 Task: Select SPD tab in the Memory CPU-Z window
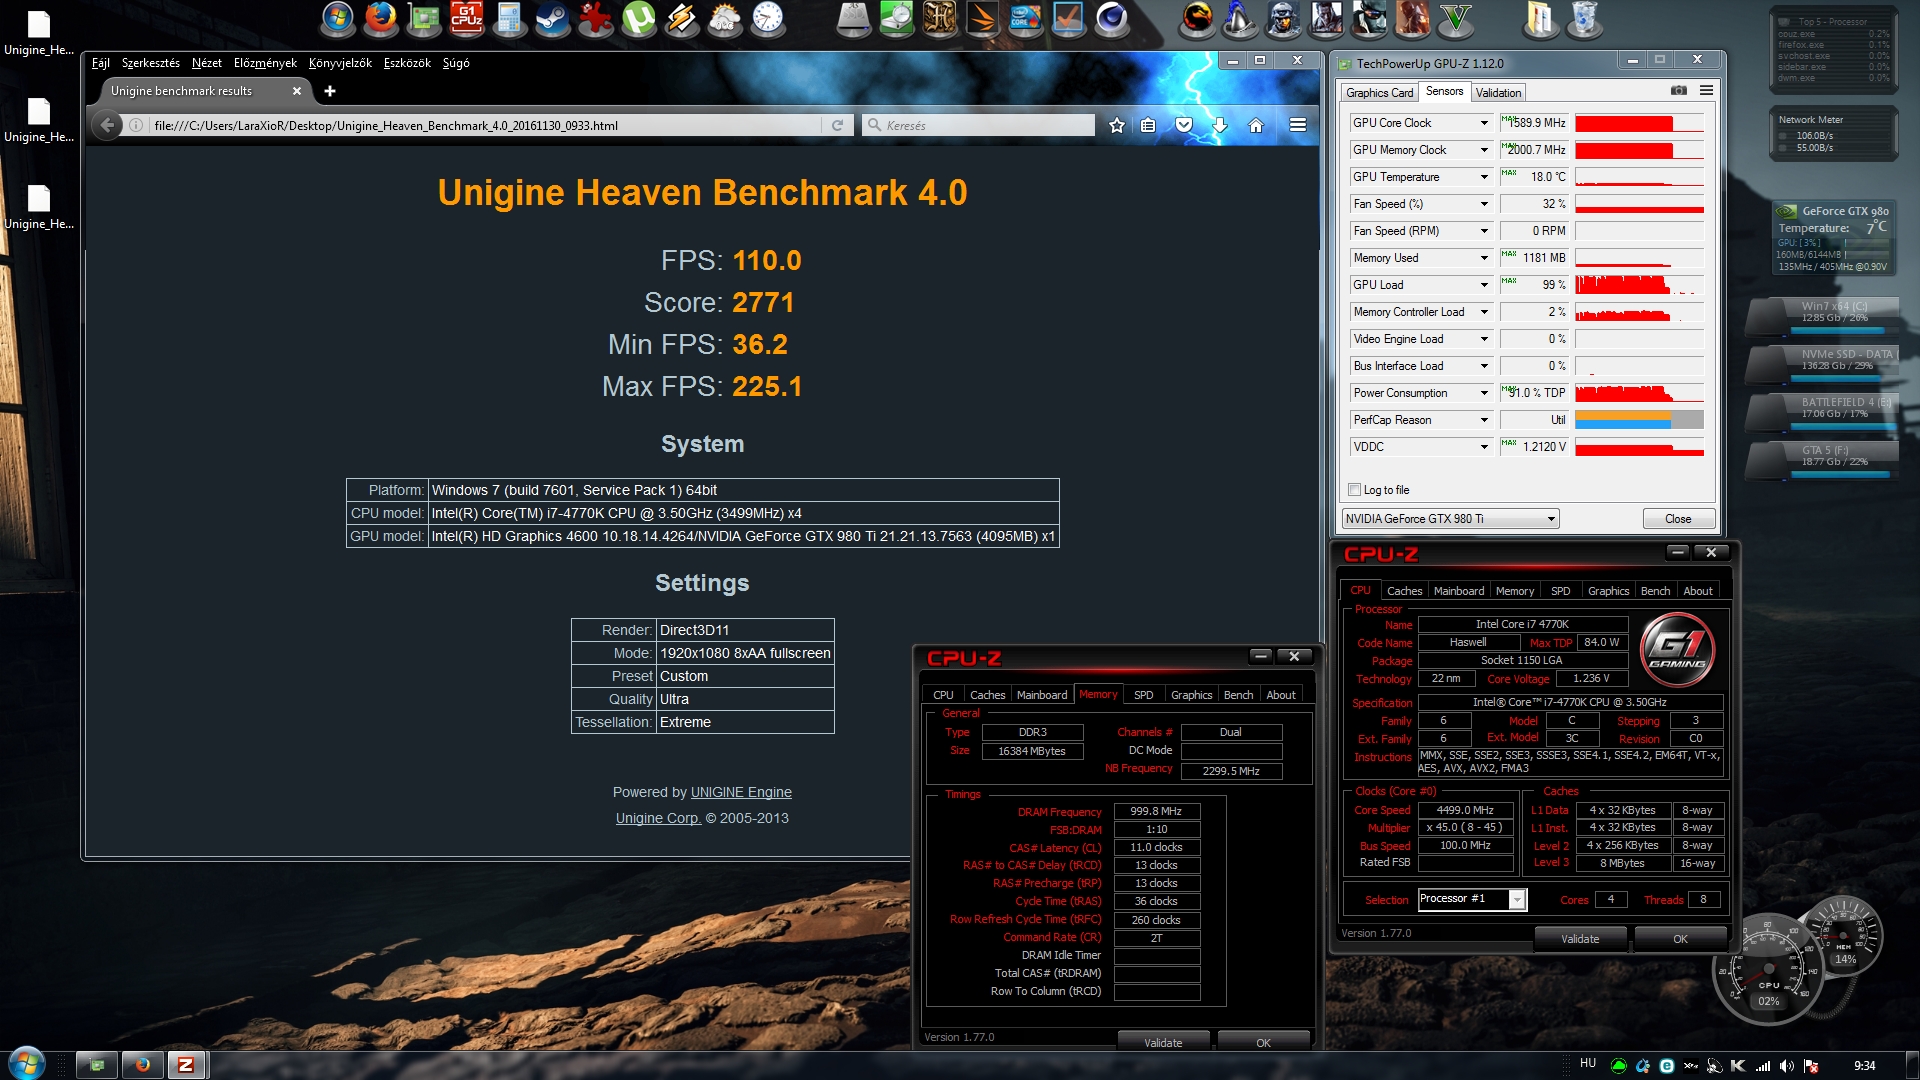tap(1144, 695)
